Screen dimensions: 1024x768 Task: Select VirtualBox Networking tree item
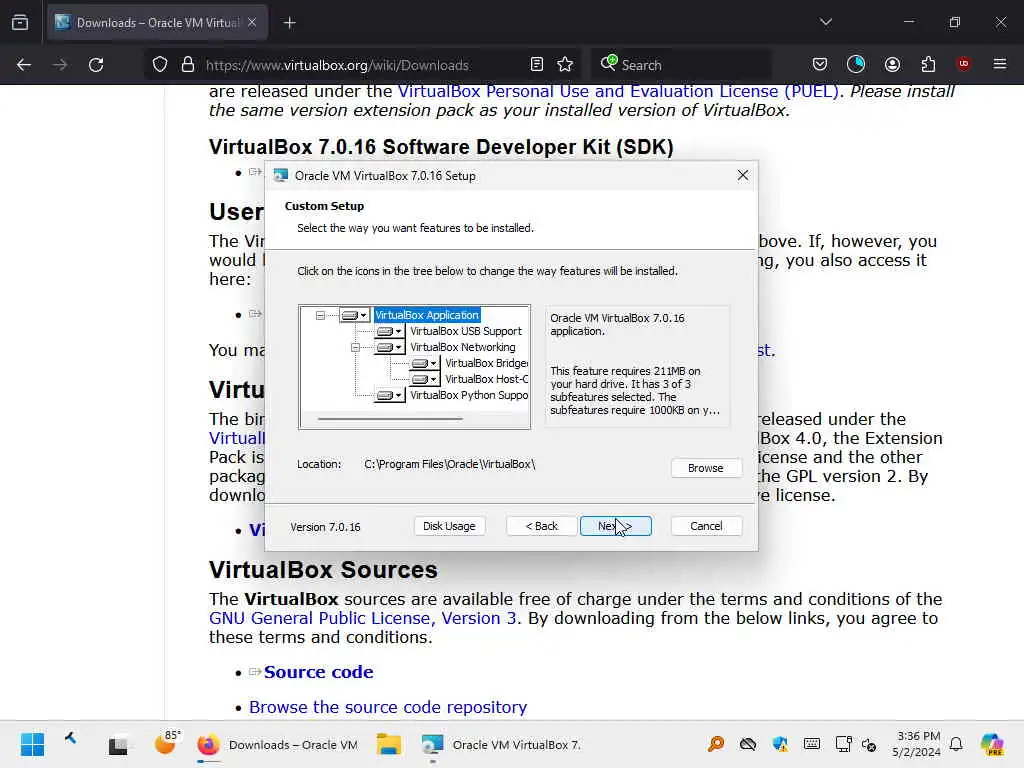pyautogui.click(x=462, y=347)
